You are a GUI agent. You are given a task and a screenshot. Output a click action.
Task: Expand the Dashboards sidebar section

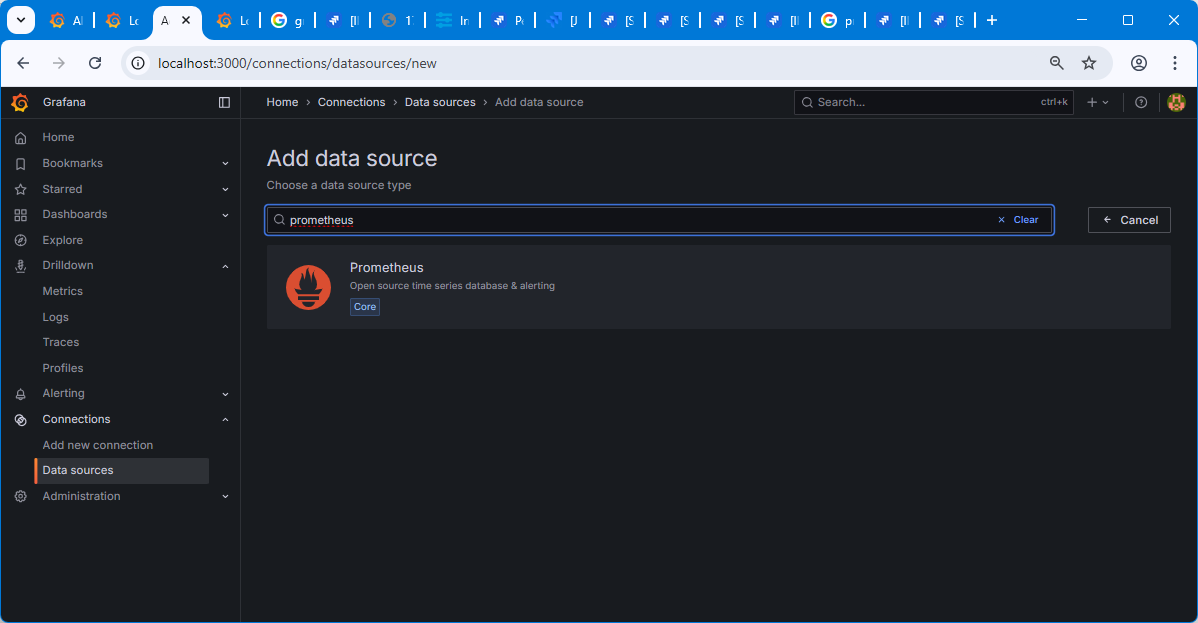[225, 214]
